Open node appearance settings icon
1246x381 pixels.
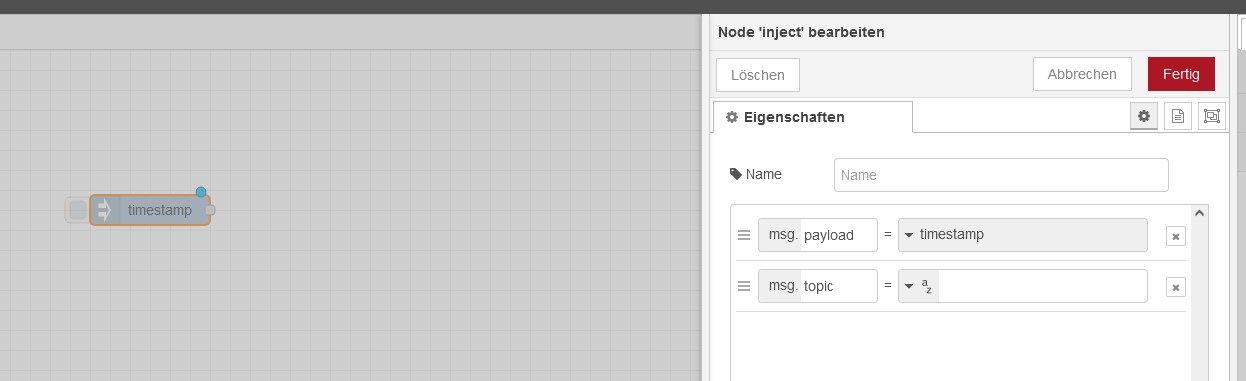[x=1212, y=116]
